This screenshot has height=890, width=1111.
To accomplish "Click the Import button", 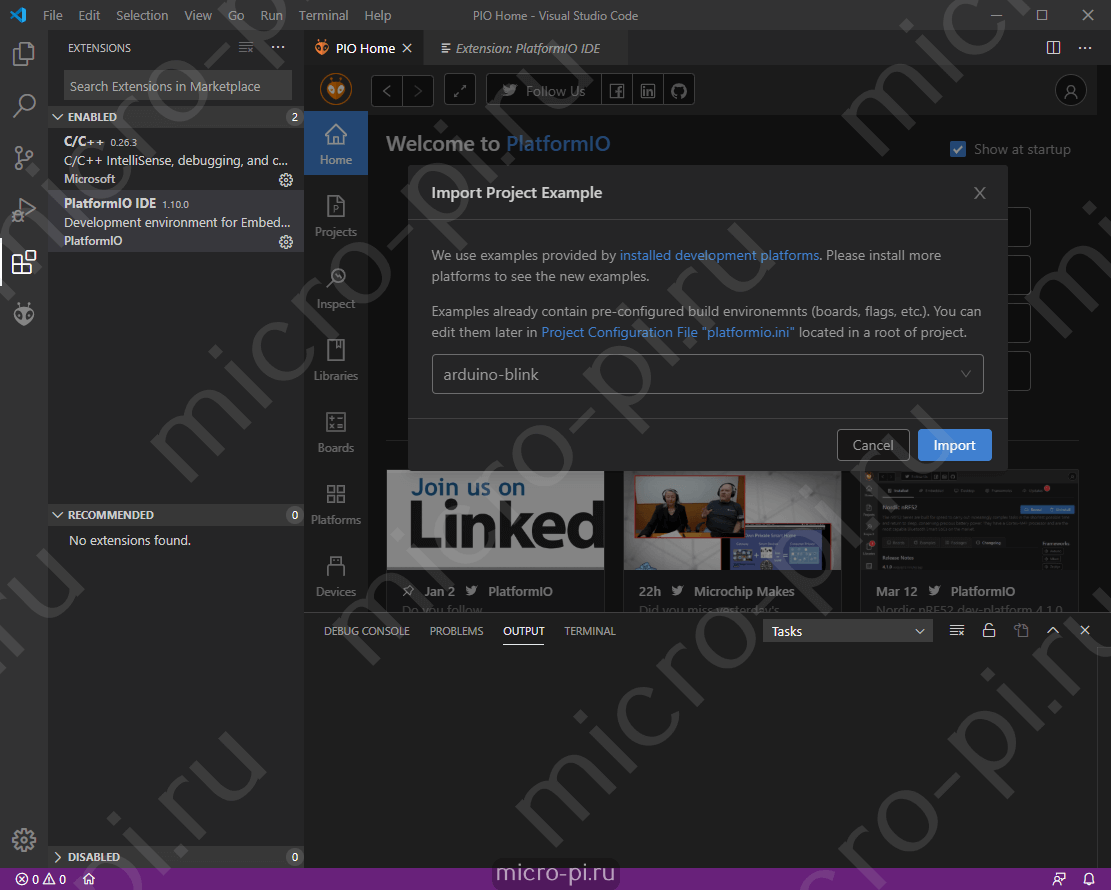I will click(954, 444).
